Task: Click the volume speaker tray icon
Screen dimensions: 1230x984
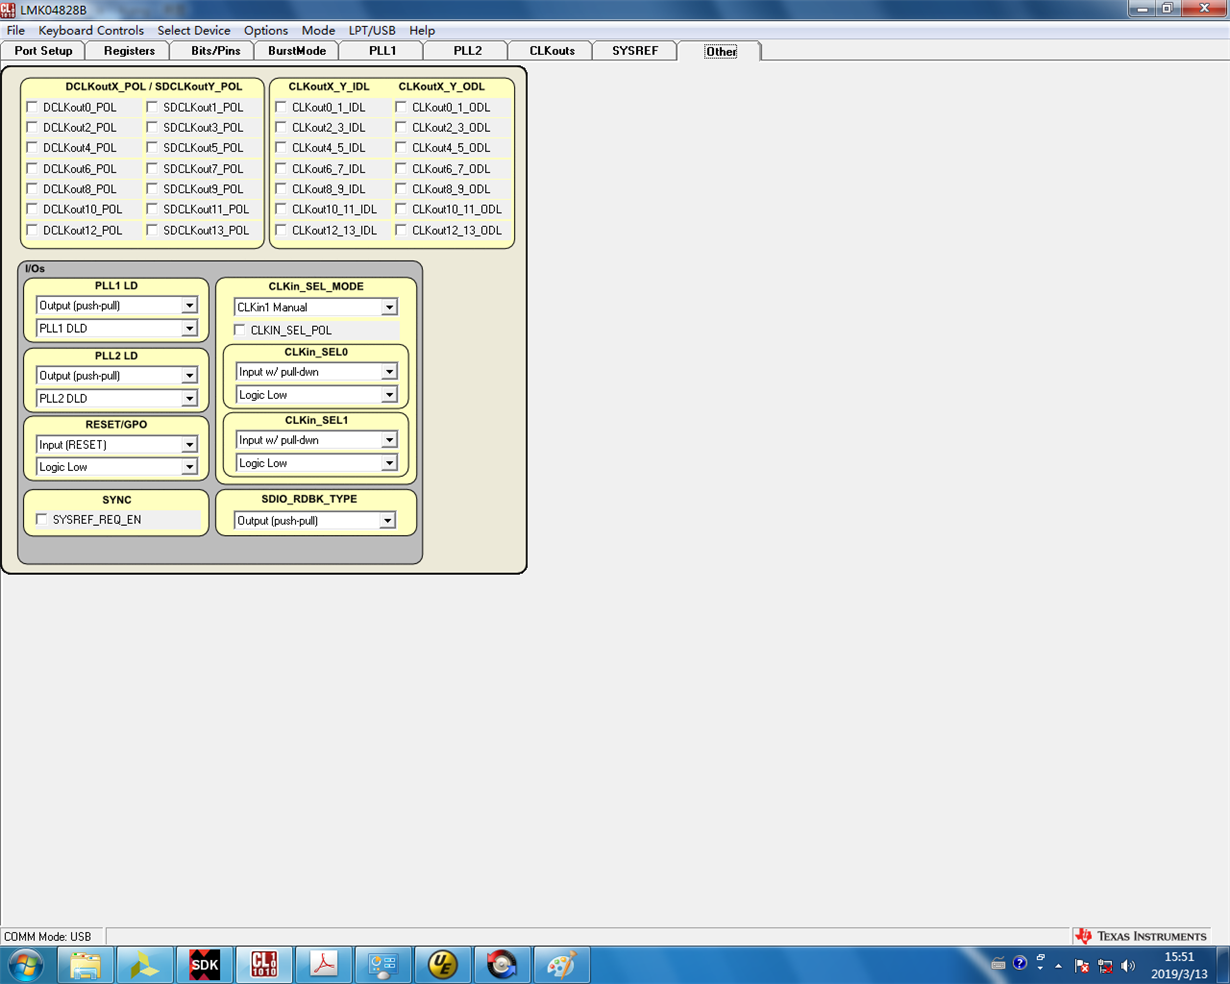Action: tap(1128, 965)
